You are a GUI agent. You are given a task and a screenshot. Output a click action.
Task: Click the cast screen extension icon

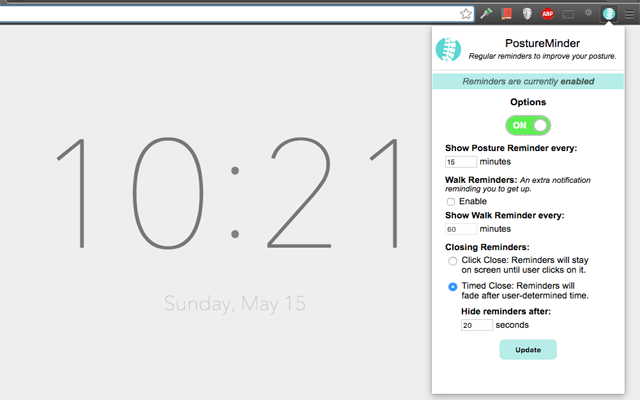(568, 14)
